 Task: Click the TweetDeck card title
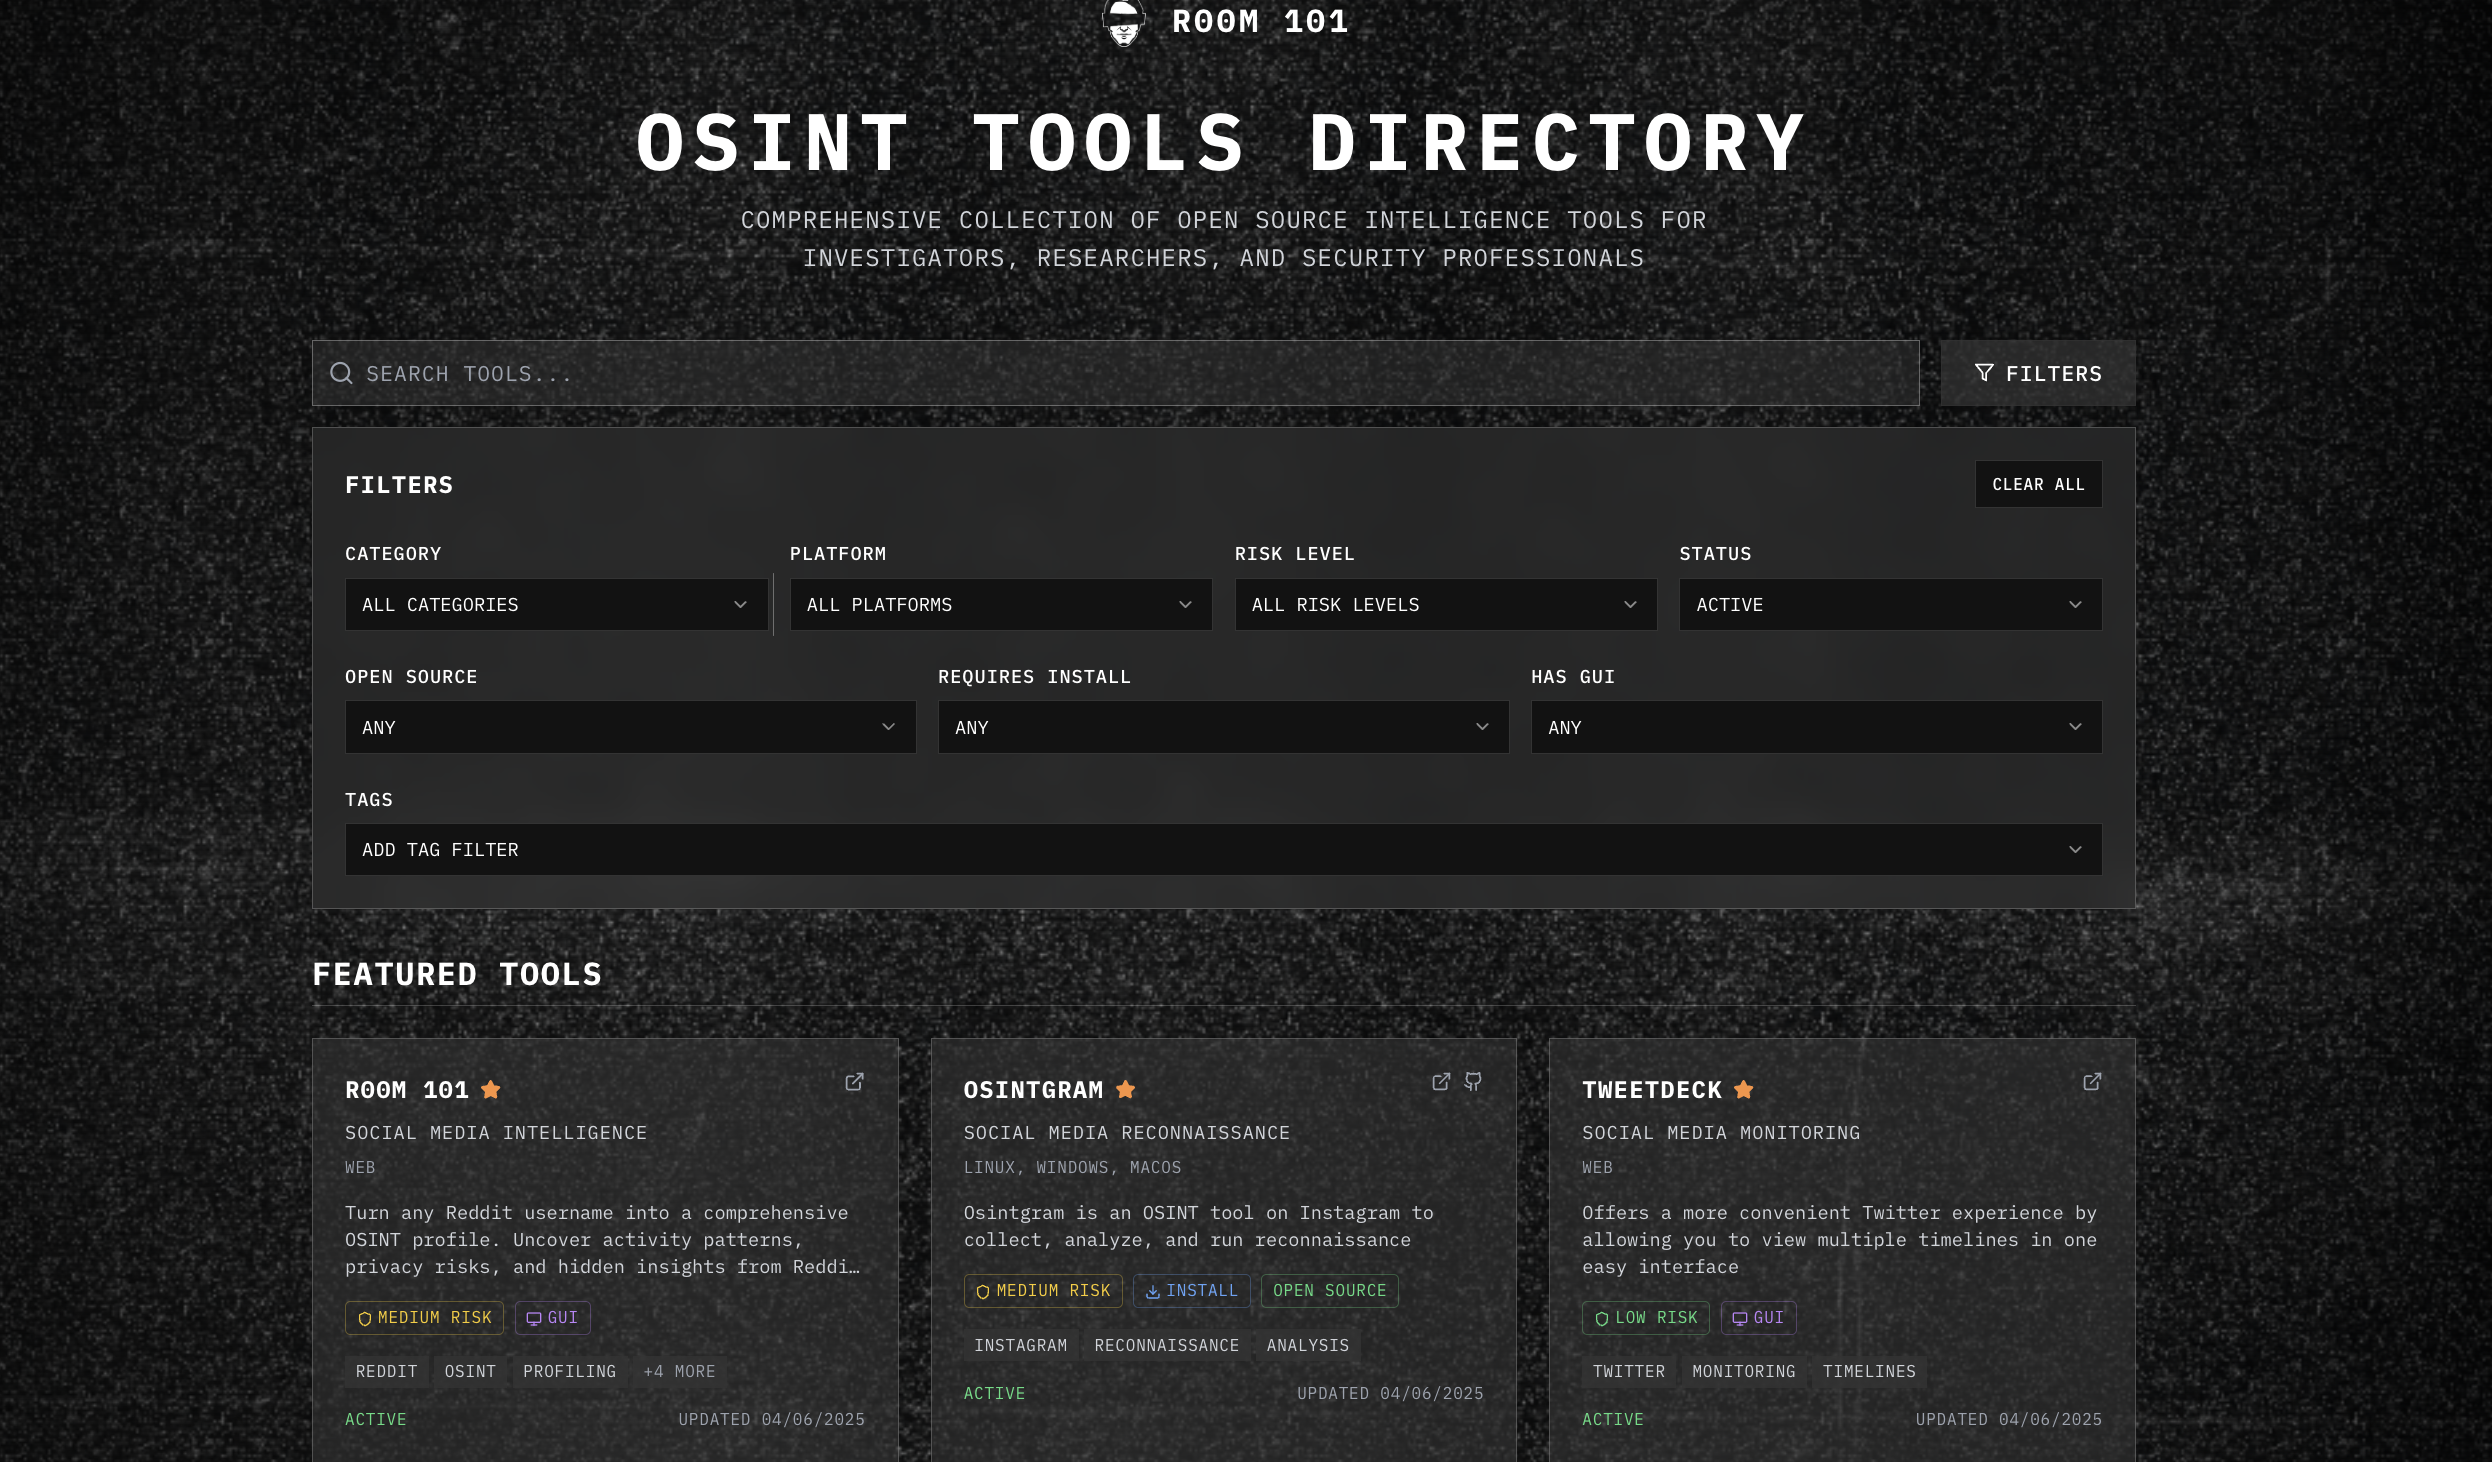pyautogui.click(x=1652, y=1090)
